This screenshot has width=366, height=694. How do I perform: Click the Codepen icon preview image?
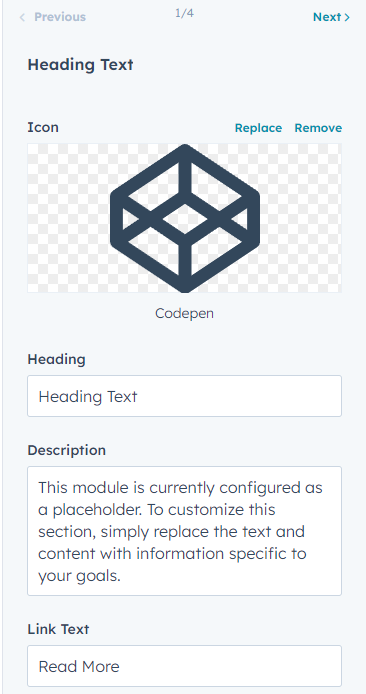185,218
